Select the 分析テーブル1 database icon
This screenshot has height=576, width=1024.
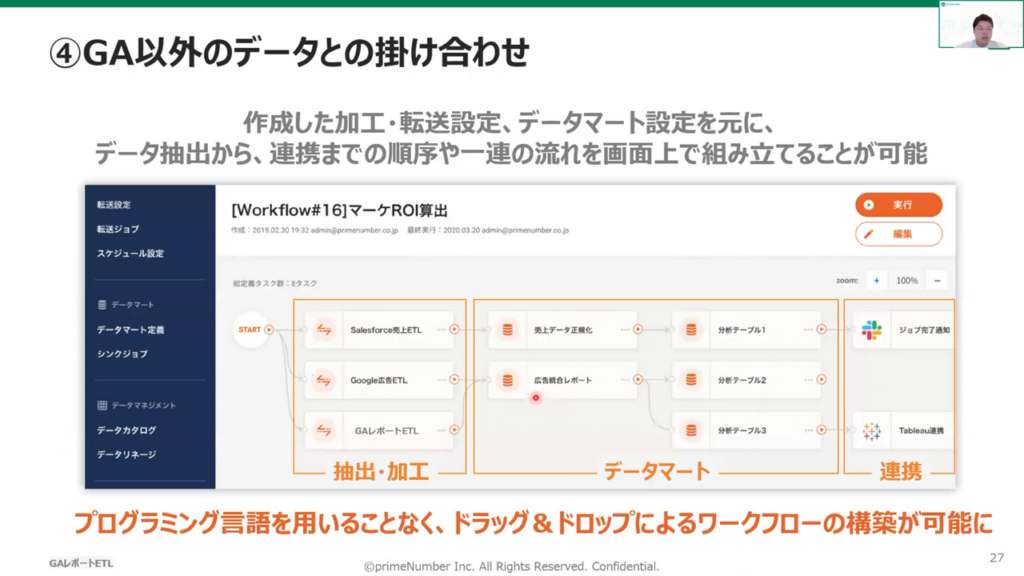tap(691, 329)
